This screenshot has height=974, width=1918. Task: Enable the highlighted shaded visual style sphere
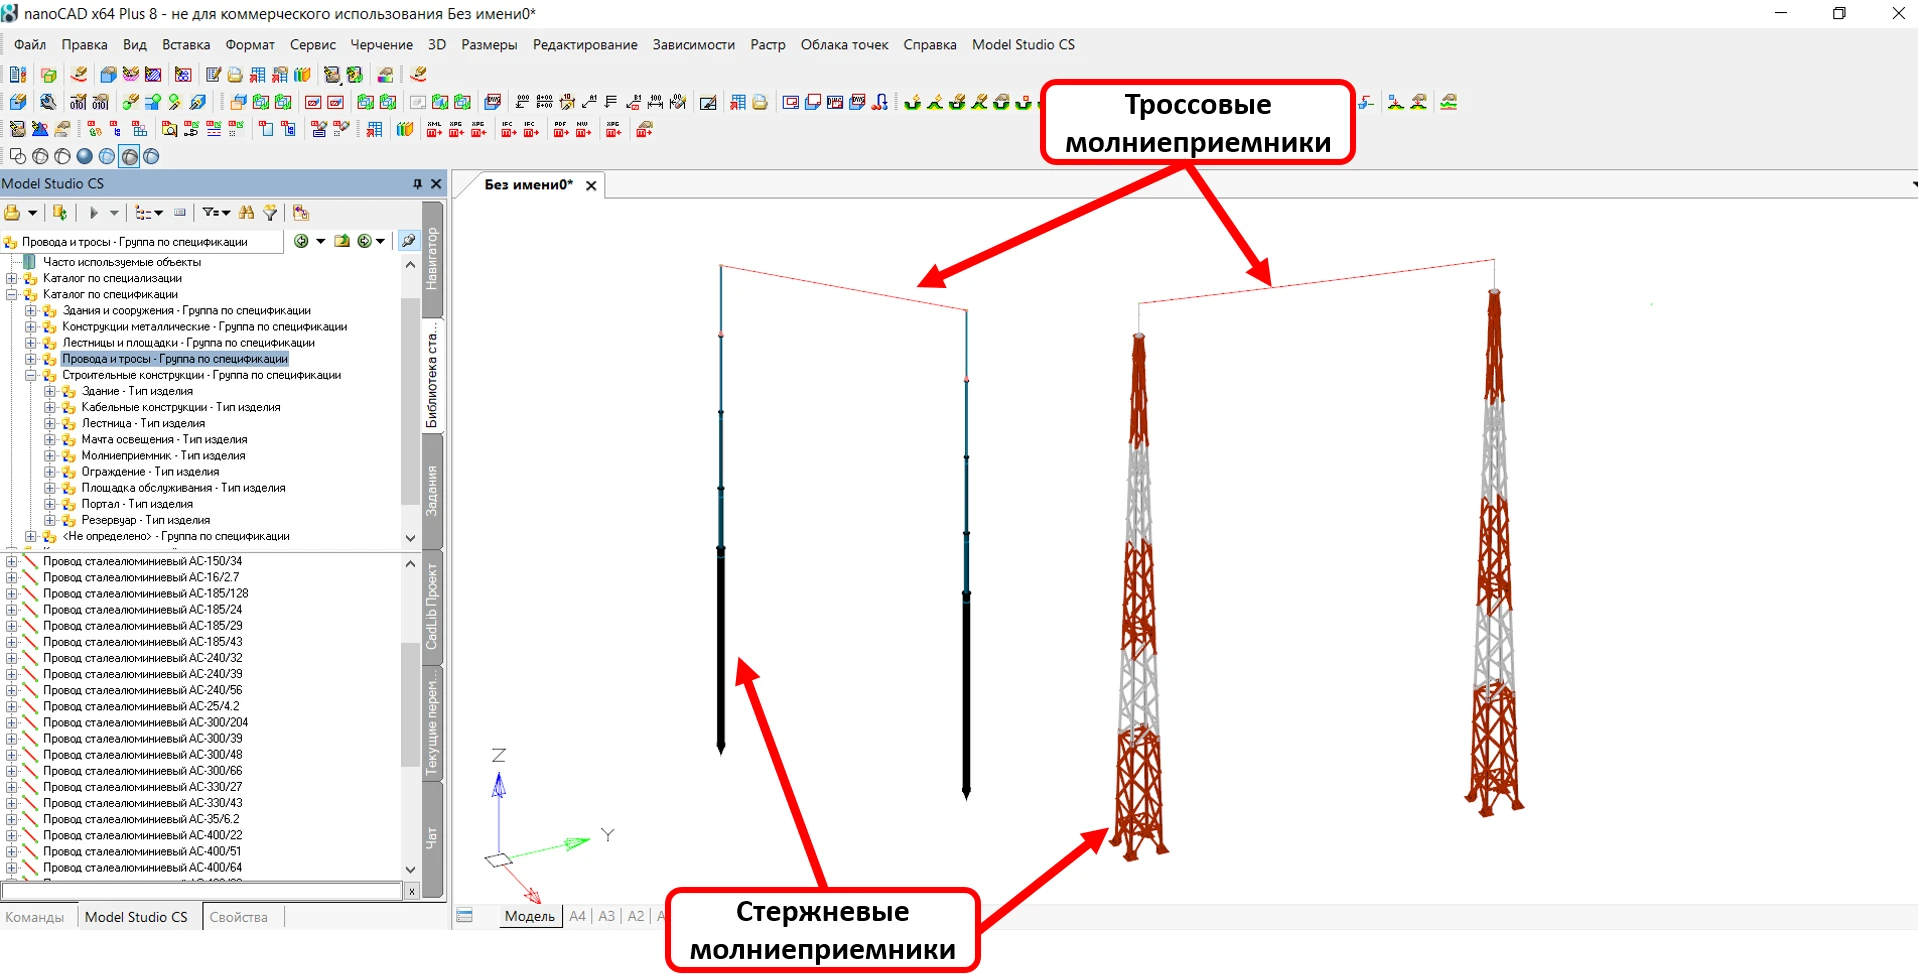(x=129, y=156)
